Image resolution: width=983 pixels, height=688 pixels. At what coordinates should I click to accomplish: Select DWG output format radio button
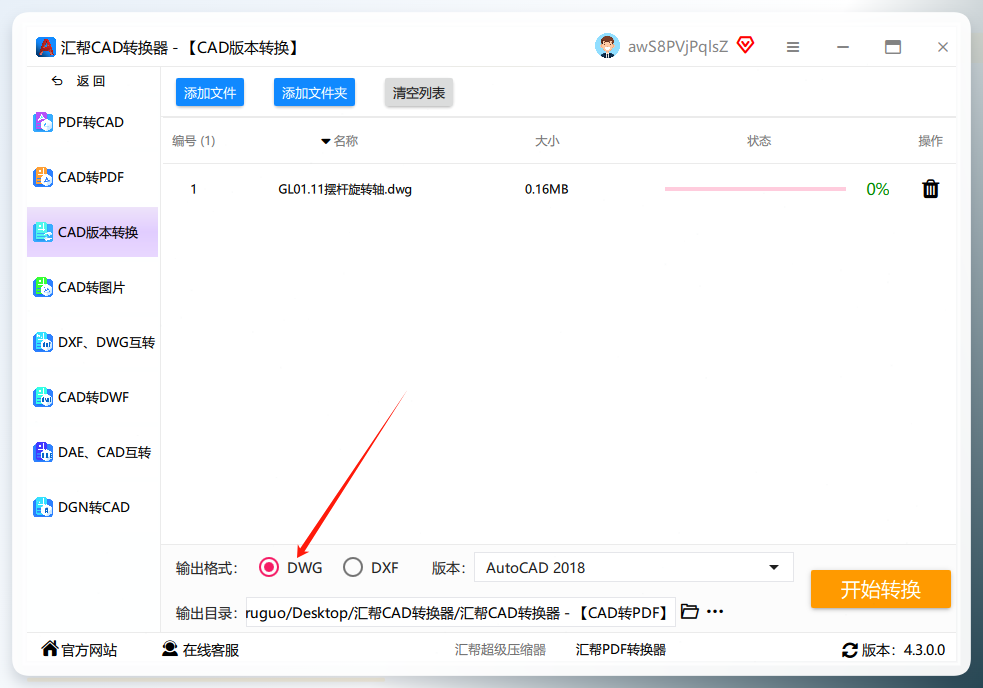click(x=269, y=568)
